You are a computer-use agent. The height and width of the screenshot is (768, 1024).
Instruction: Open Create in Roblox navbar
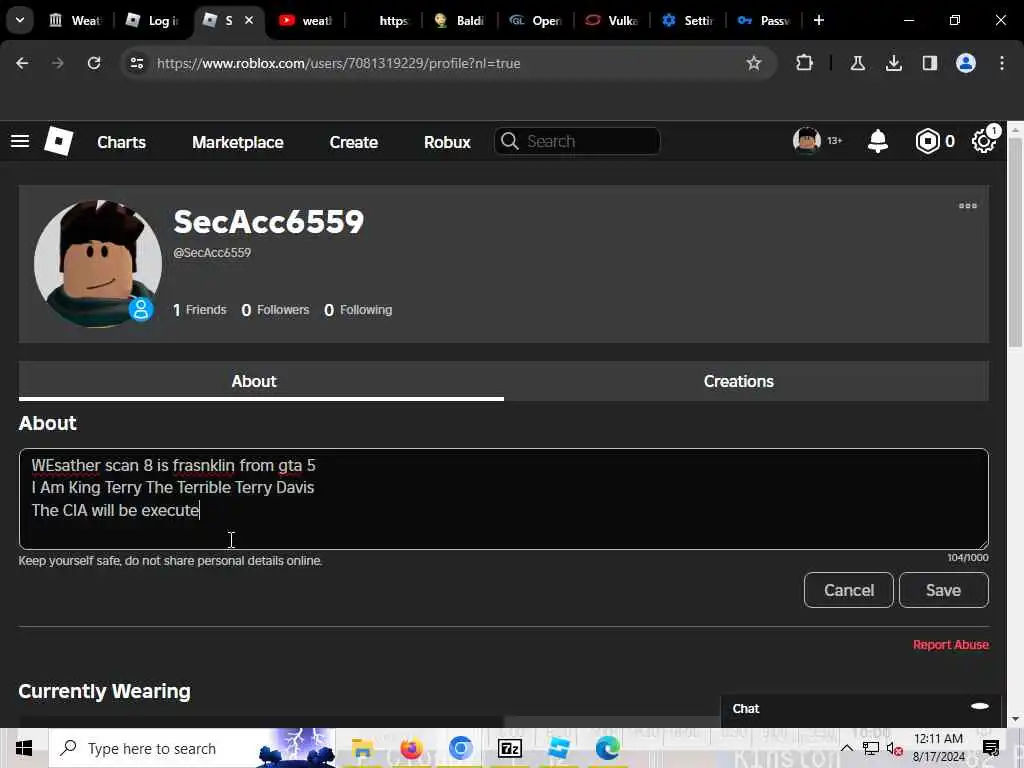click(353, 142)
